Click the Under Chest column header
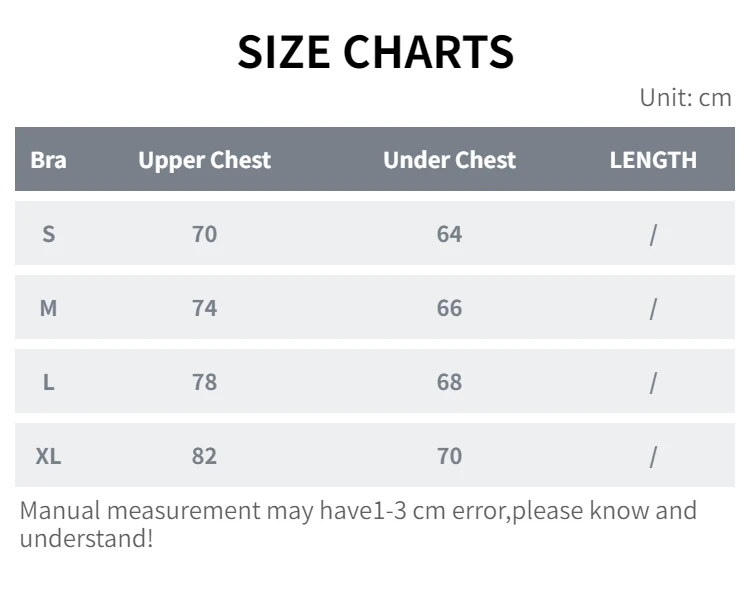Screen dimensions: 750x600 click(x=450, y=160)
